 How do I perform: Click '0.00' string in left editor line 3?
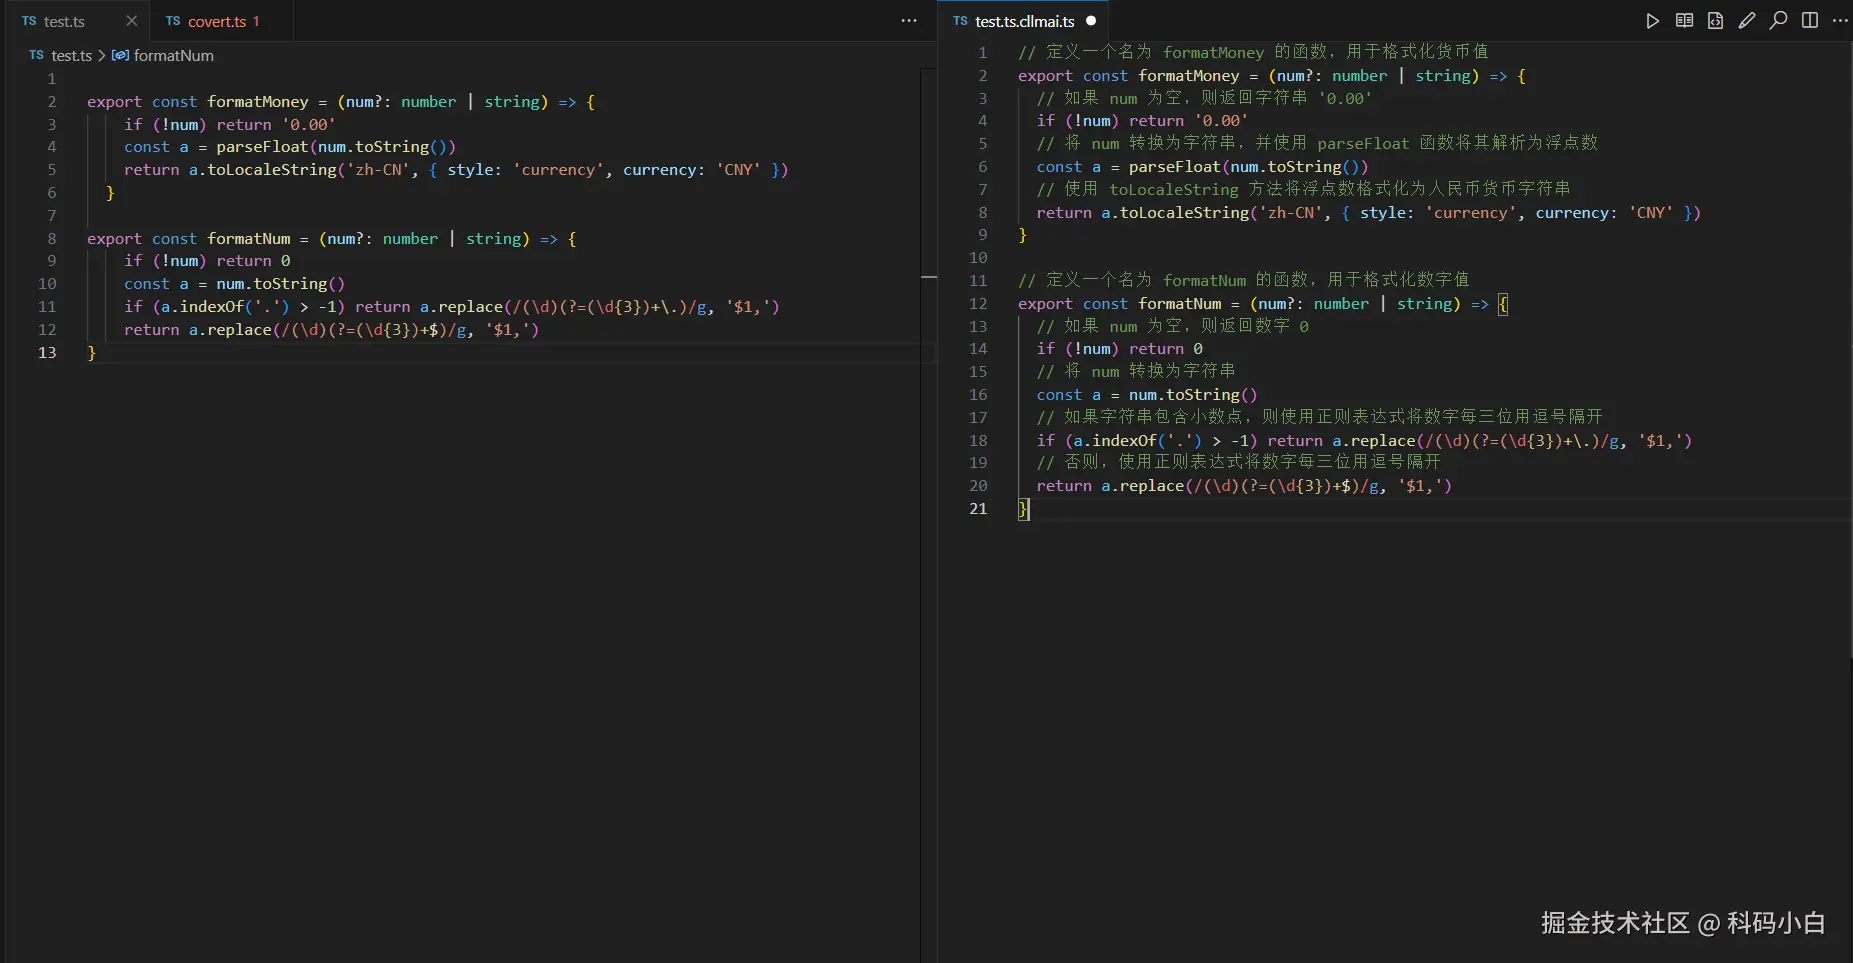[309, 125]
